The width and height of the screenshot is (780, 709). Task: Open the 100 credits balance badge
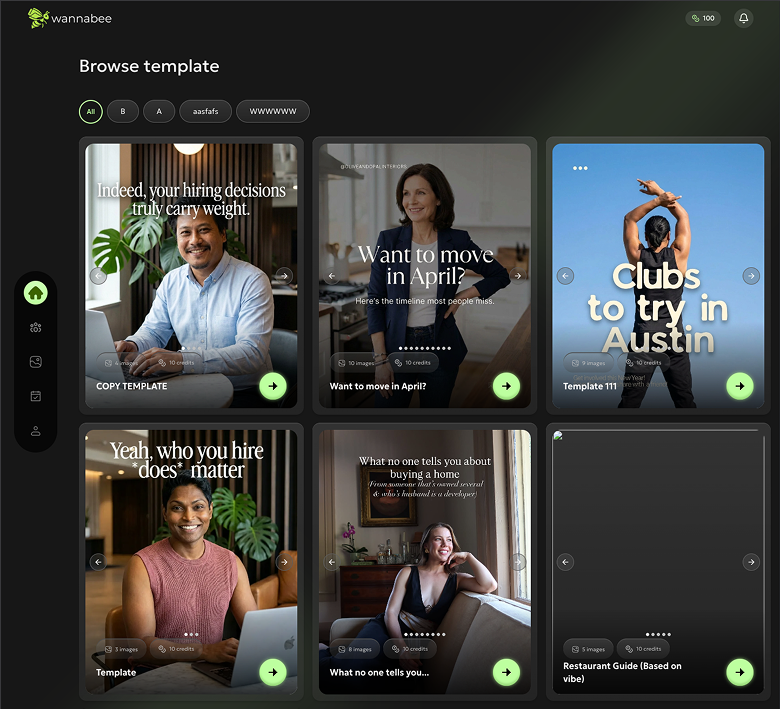tap(703, 18)
